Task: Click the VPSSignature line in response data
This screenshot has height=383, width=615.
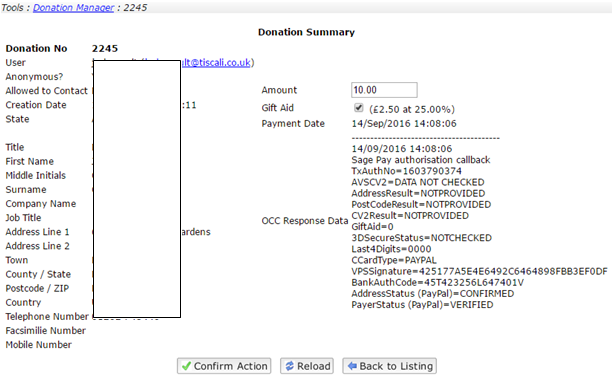Action: pyautogui.click(x=479, y=272)
